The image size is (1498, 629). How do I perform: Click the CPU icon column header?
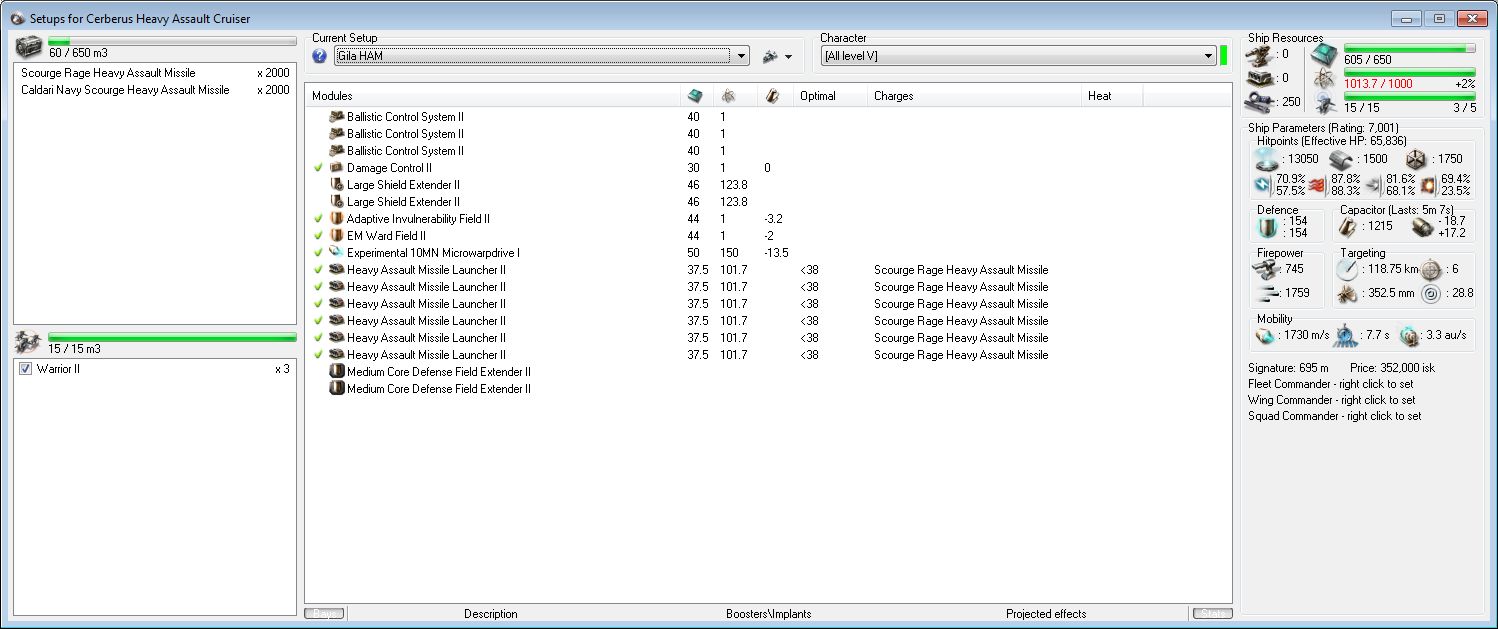click(x=696, y=96)
